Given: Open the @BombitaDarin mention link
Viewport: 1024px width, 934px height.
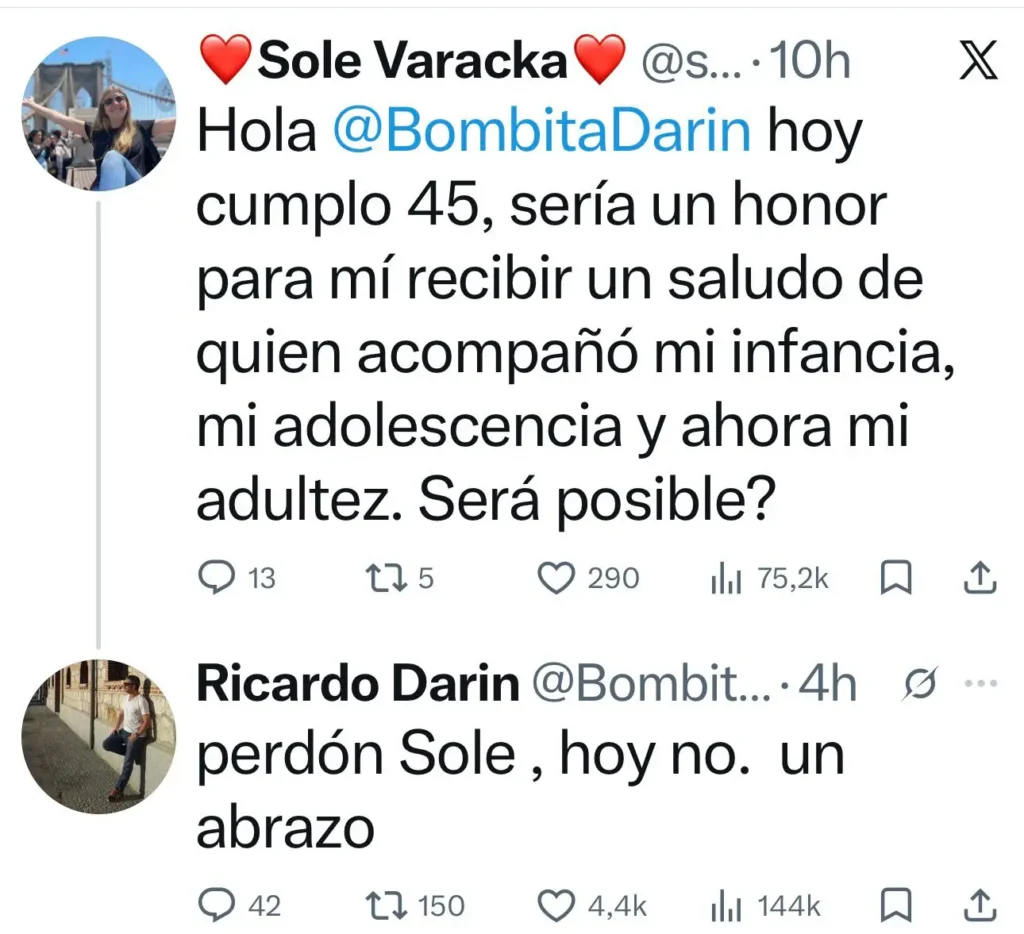Looking at the screenshot, I should point(540,131).
